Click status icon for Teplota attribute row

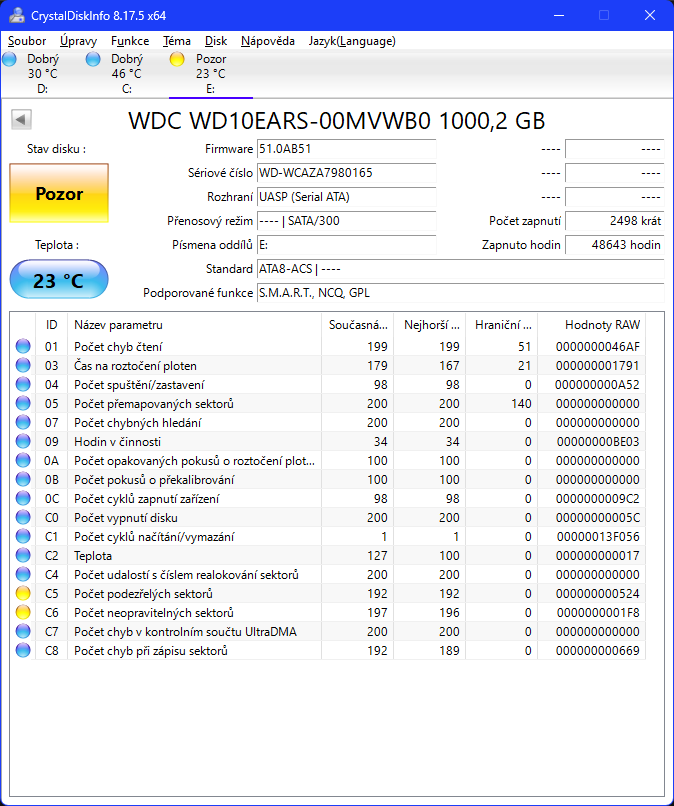pyautogui.click(x=23, y=556)
